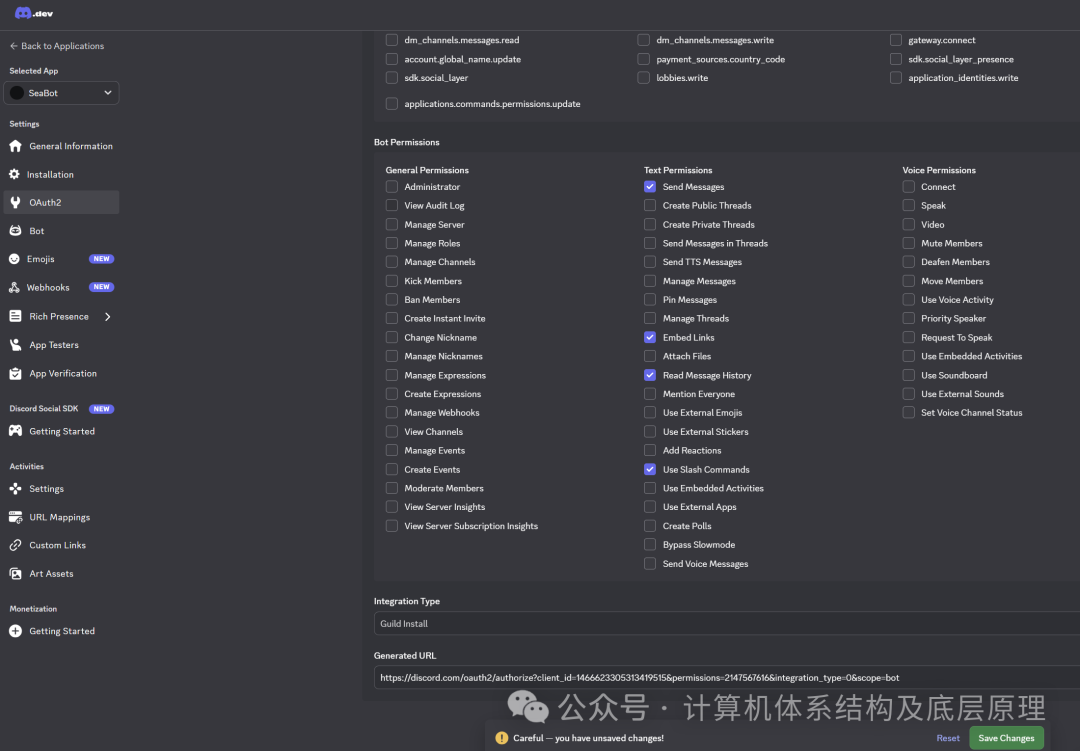The width and height of the screenshot is (1080, 751).
Task: Check the Add Reactions permission
Action: coord(650,451)
